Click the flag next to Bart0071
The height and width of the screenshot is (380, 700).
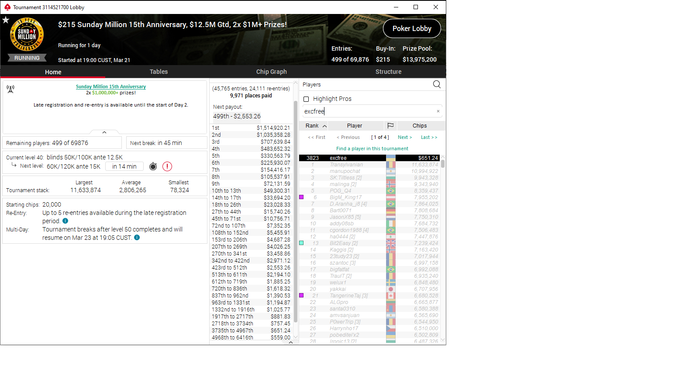click(391, 210)
